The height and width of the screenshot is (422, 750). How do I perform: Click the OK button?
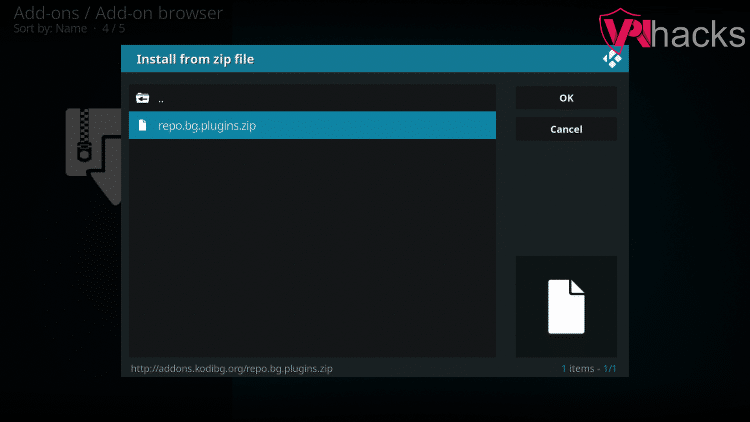click(566, 98)
